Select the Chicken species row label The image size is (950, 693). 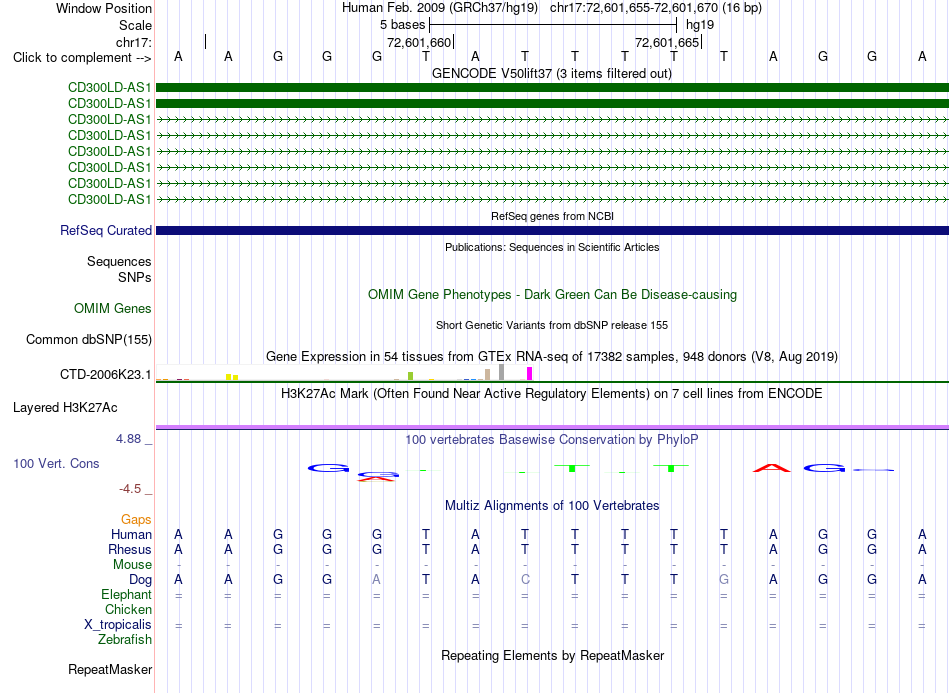point(128,610)
